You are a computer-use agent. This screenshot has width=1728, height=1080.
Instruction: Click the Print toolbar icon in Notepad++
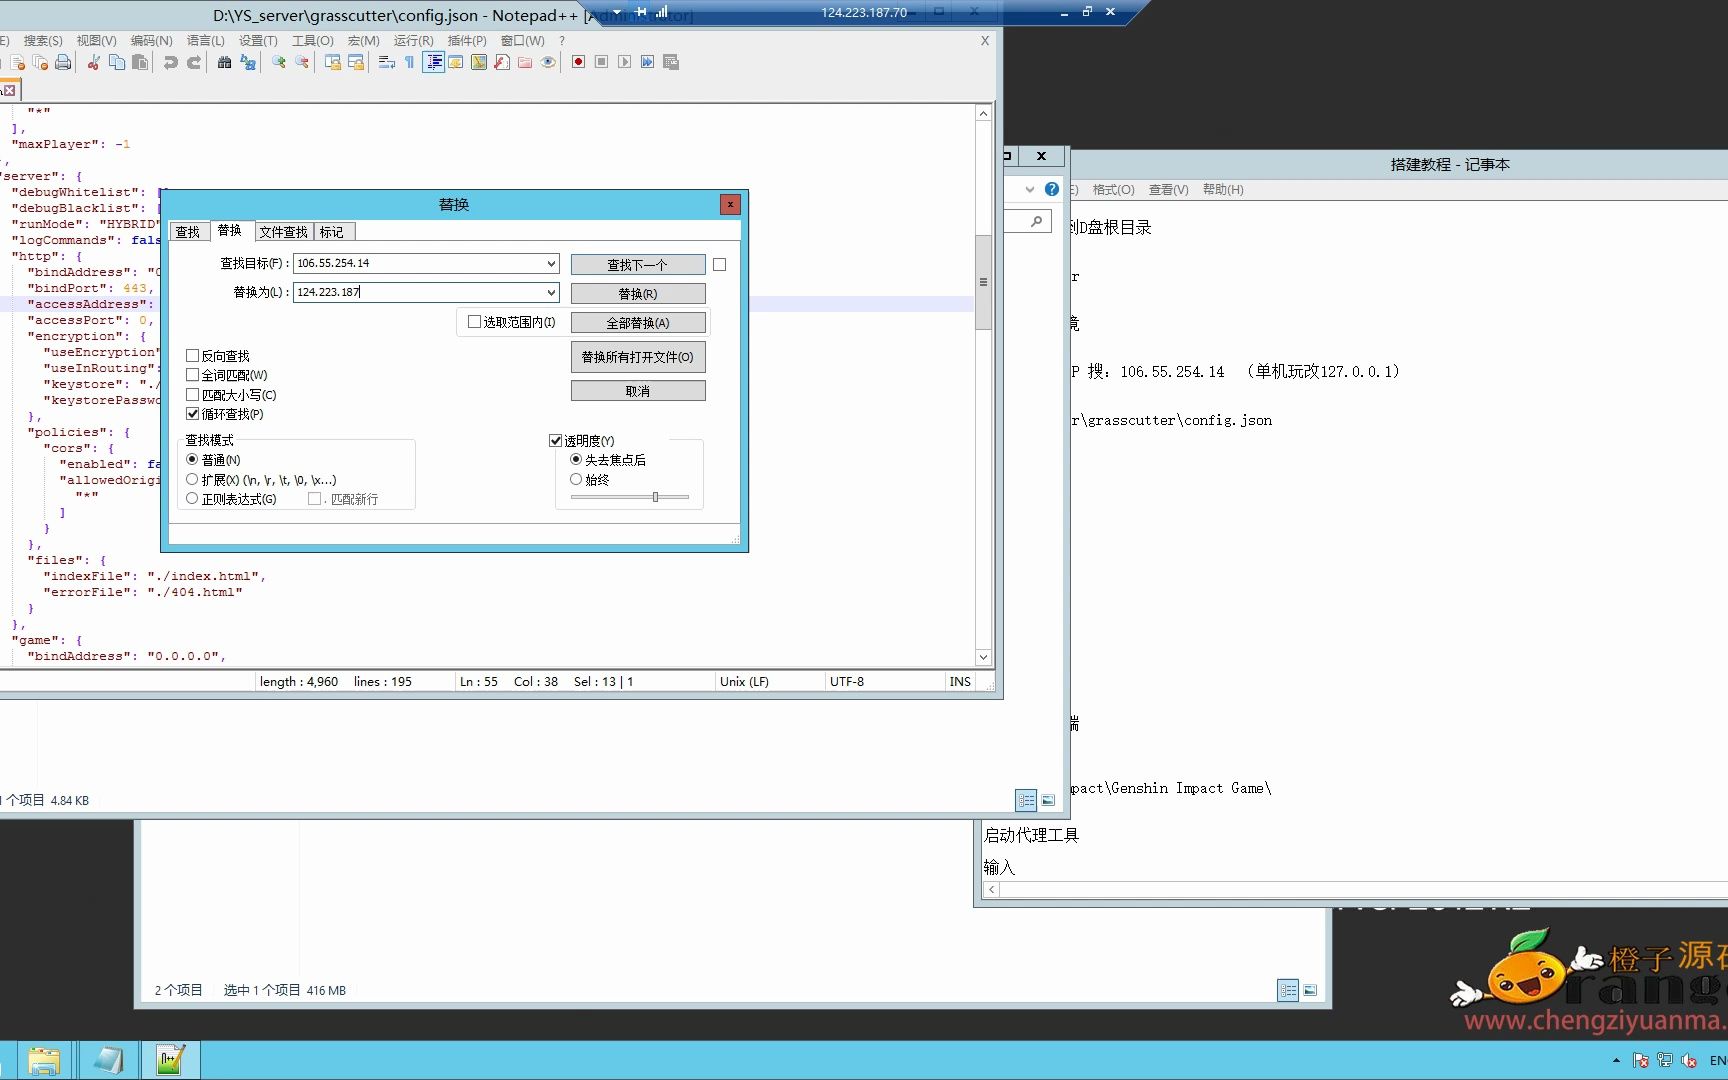63,62
